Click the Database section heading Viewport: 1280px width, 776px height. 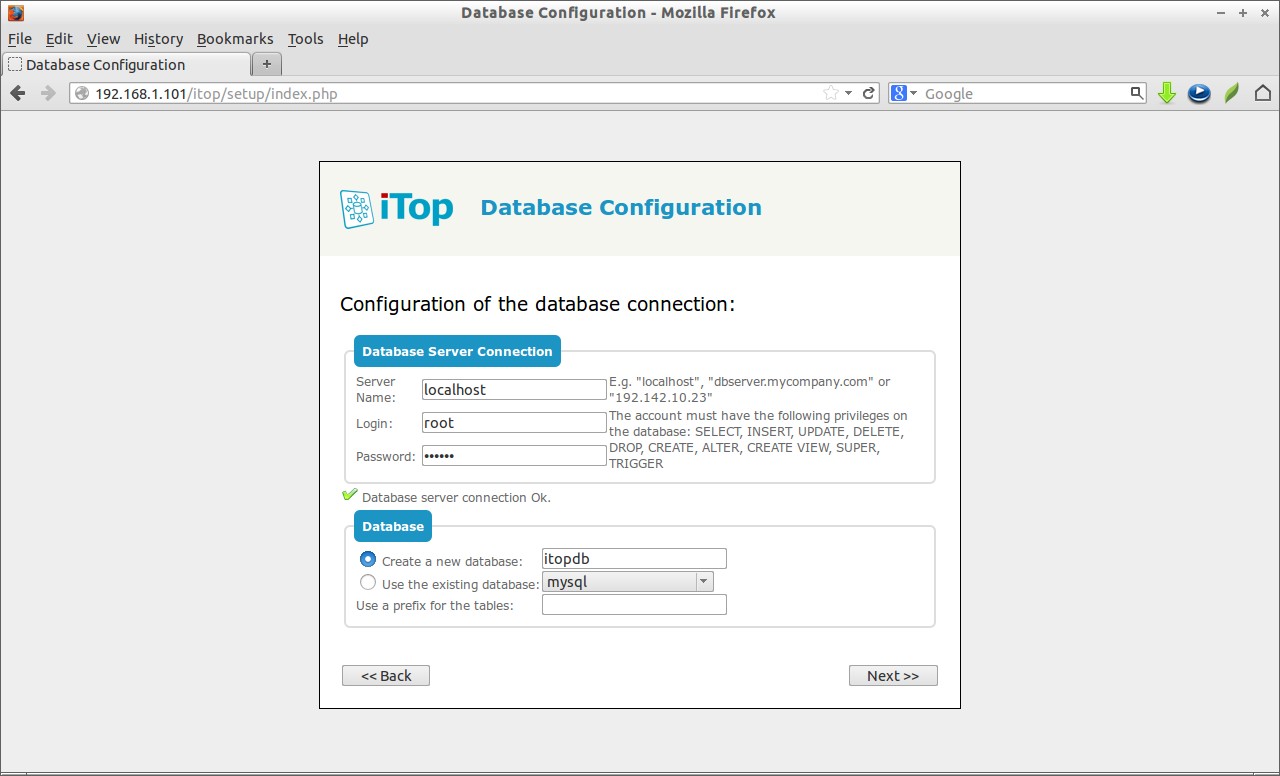click(393, 527)
